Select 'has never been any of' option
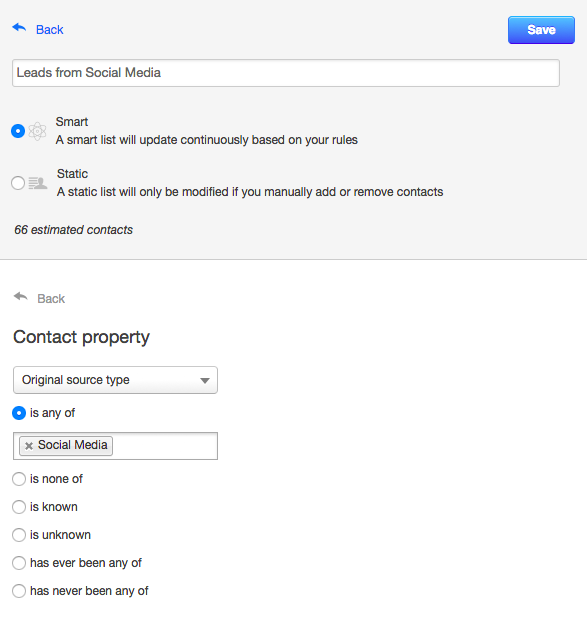This screenshot has height=624, width=587. point(19,591)
